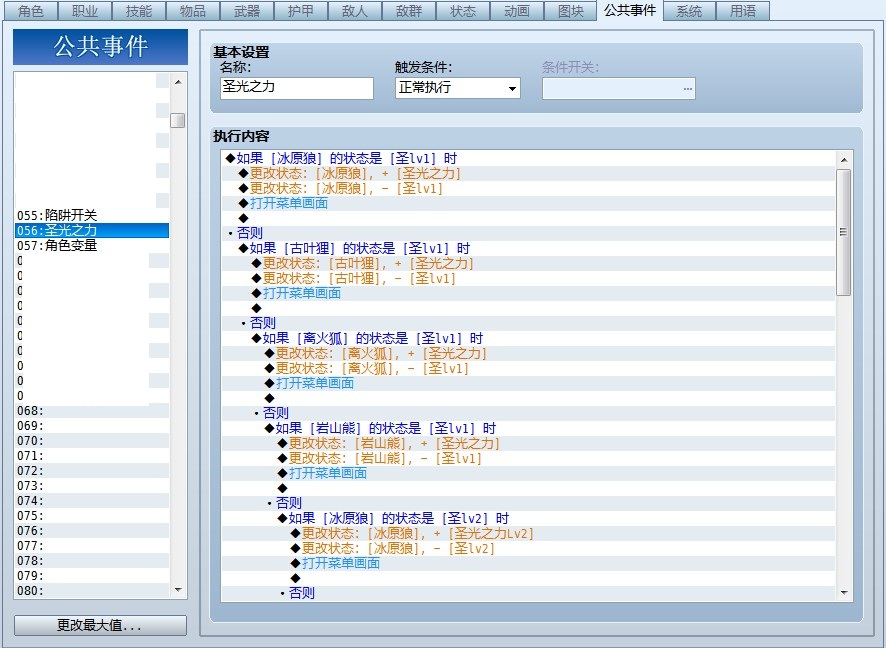
Task: Go to the 武器 tab
Action: pyautogui.click(x=247, y=11)
